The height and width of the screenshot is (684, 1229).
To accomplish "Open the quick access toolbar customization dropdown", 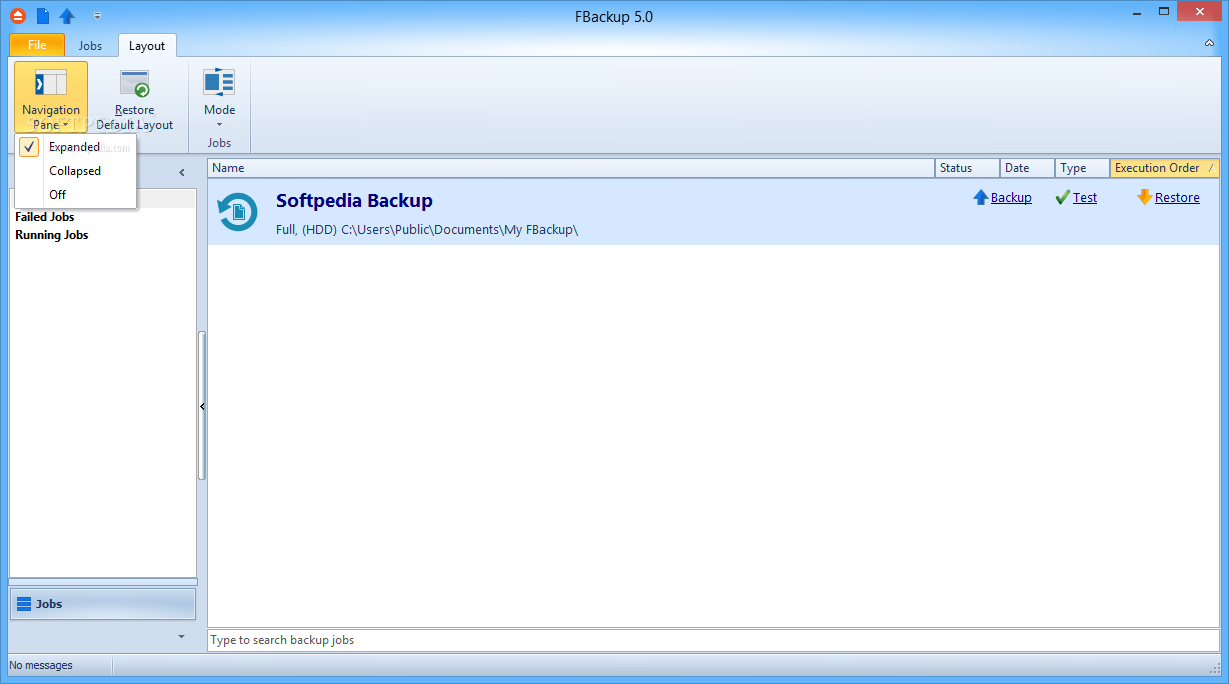I will point(97,15).
